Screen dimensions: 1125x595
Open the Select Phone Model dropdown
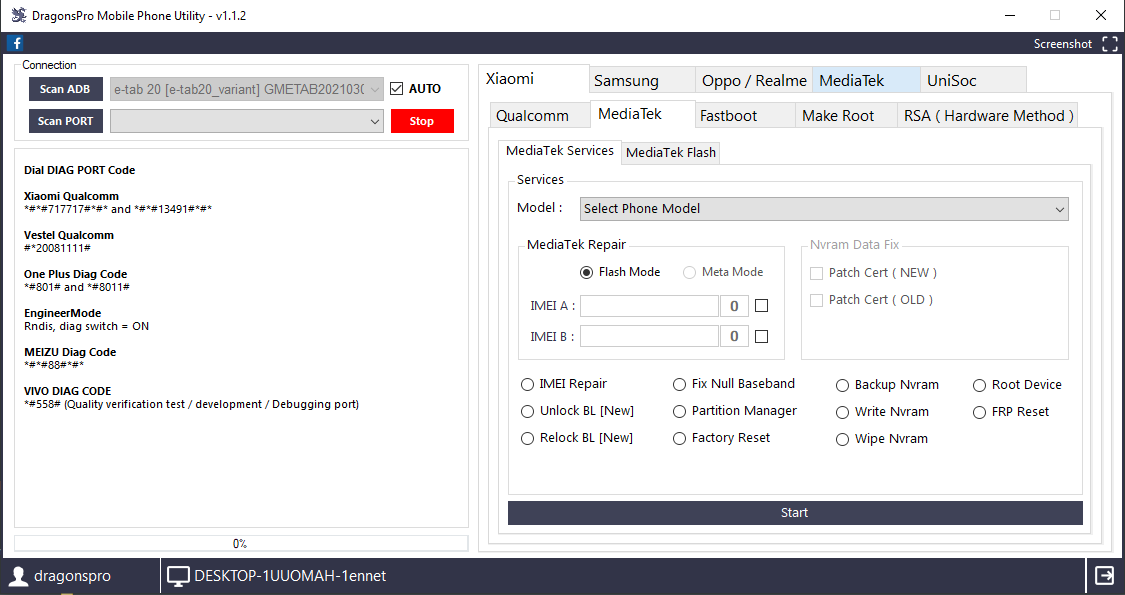[824, 209]
